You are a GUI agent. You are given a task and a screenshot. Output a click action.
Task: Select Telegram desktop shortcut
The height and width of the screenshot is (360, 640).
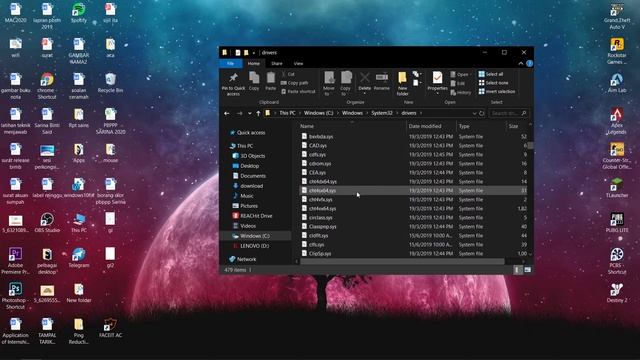pyautogui.click(x=78, y=258)
